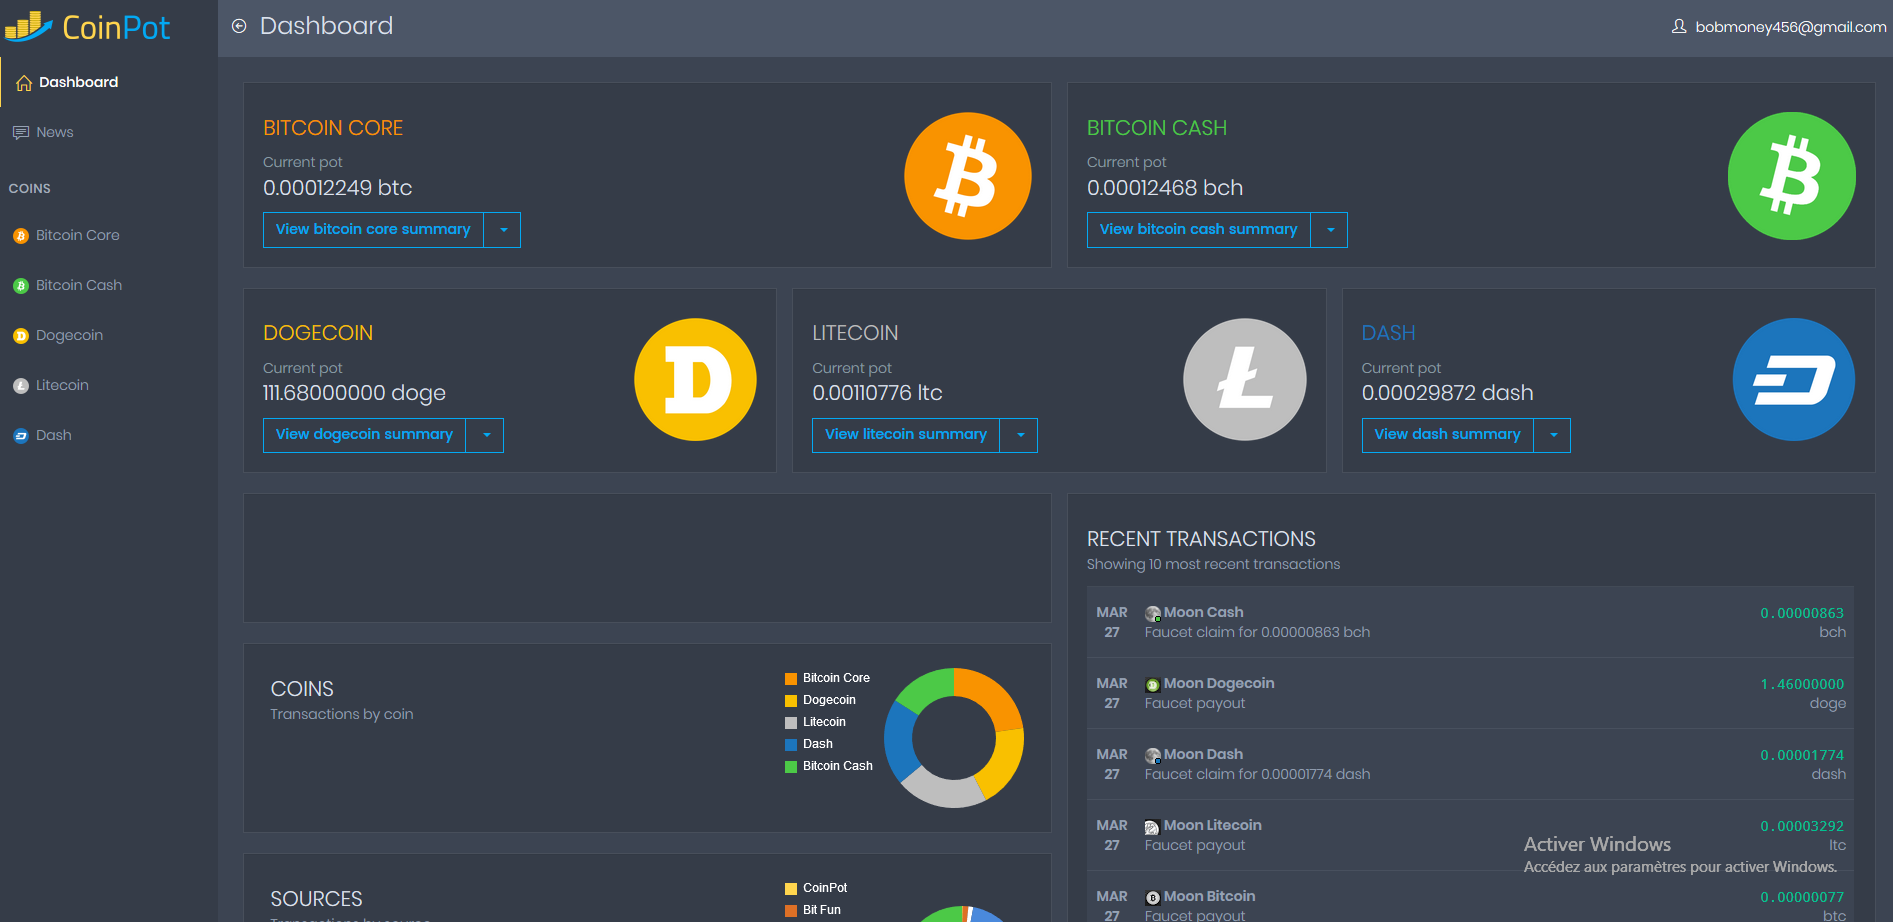Click Moon Cash transaction icon
The height and width of the screenshot is (922, 1893).
click(x=1153, y=613)
